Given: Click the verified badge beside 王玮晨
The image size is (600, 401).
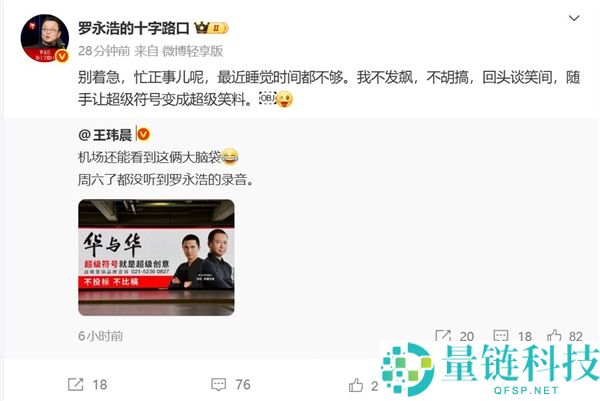Looking at the screenshot, I should tap(143, 134).
